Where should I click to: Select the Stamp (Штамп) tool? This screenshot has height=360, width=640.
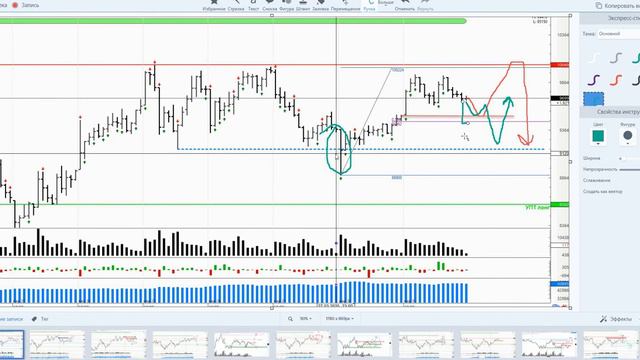pyautogui.click(x=303, y=5)
